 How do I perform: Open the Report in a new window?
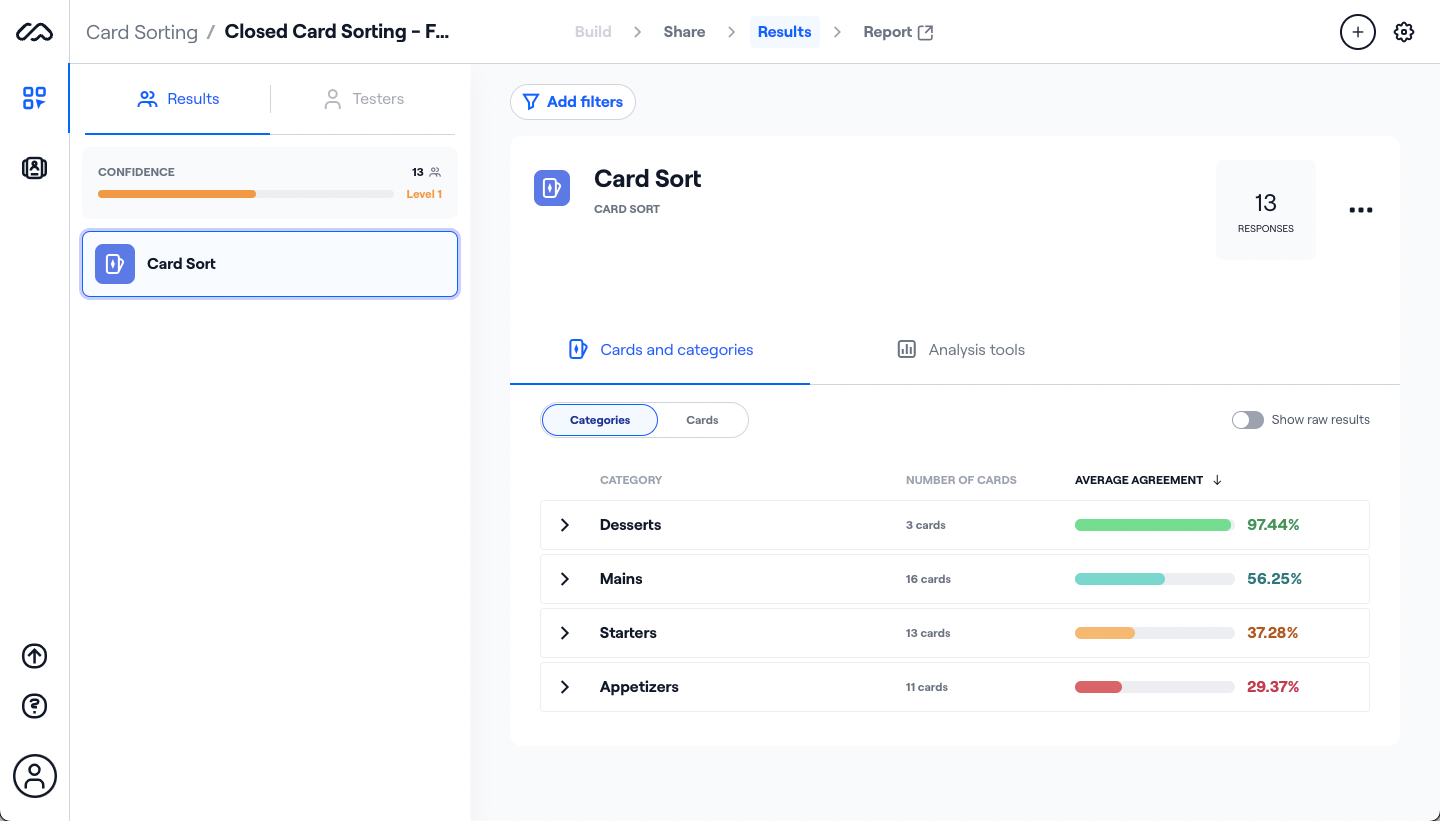(x=897, y=31)
